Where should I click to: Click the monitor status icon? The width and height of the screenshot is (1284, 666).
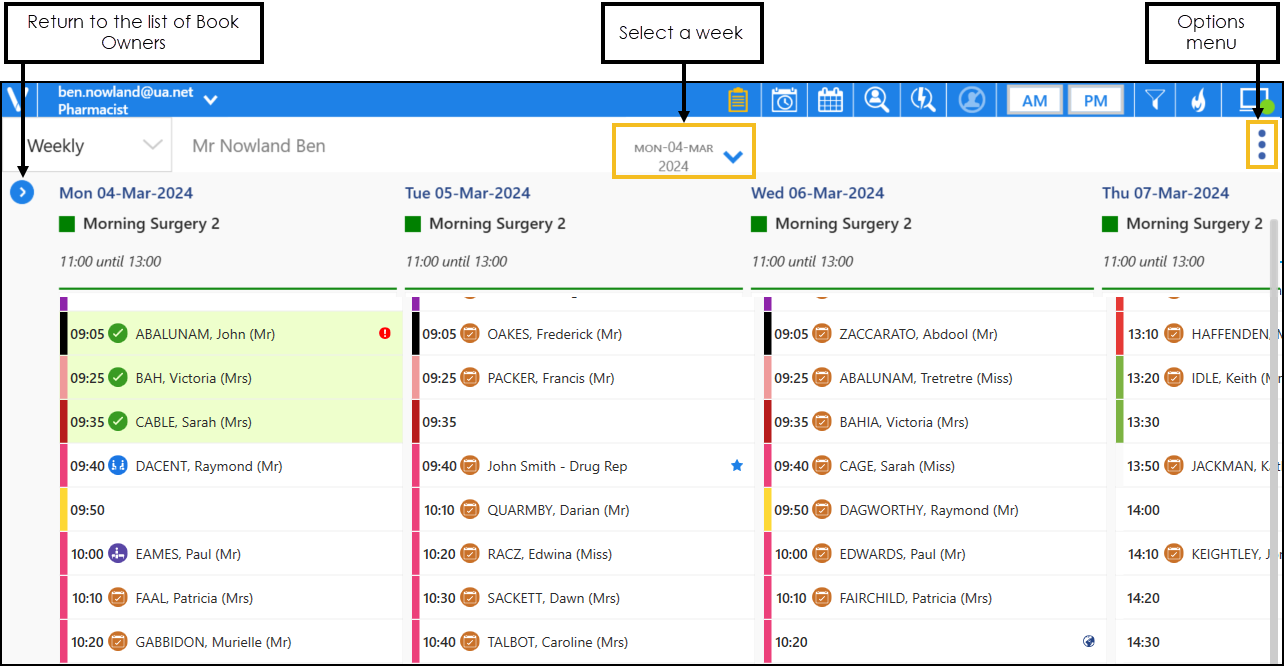(x=1254, y=100)
